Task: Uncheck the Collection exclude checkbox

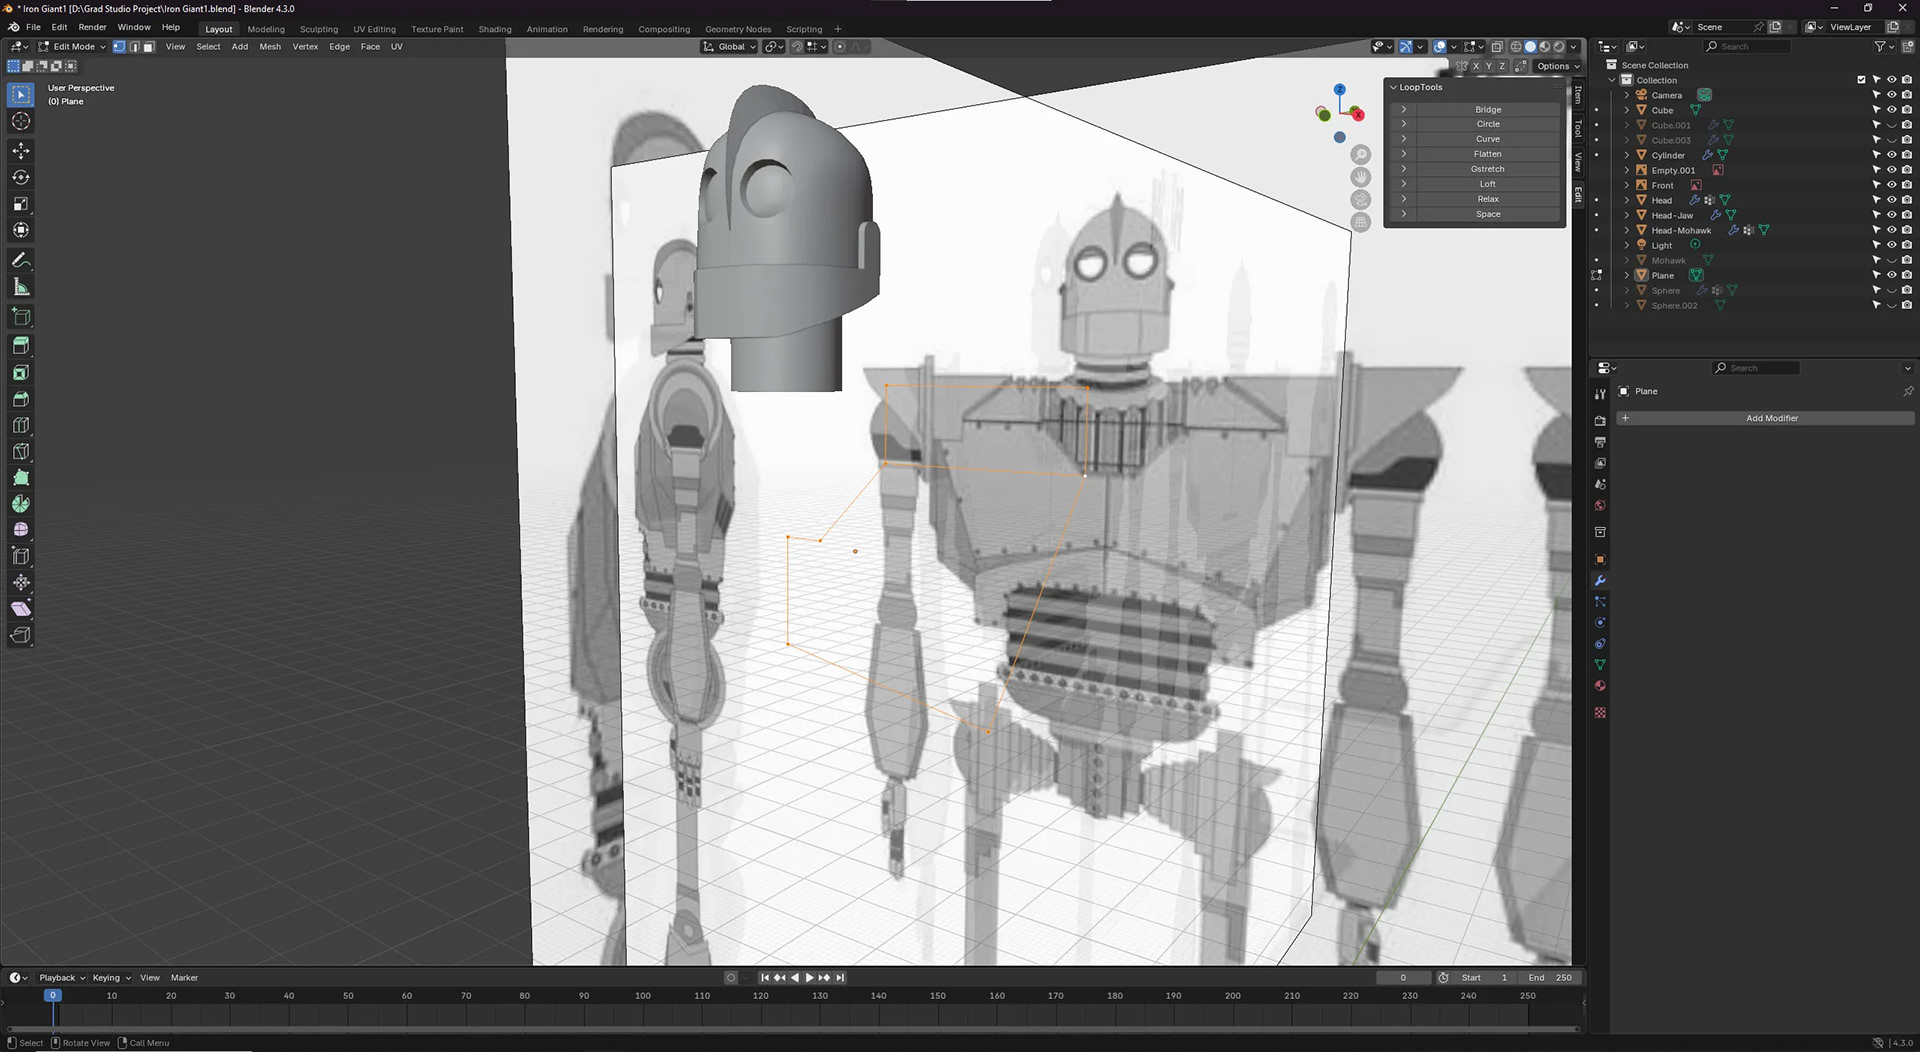Action: [1861, 80]
